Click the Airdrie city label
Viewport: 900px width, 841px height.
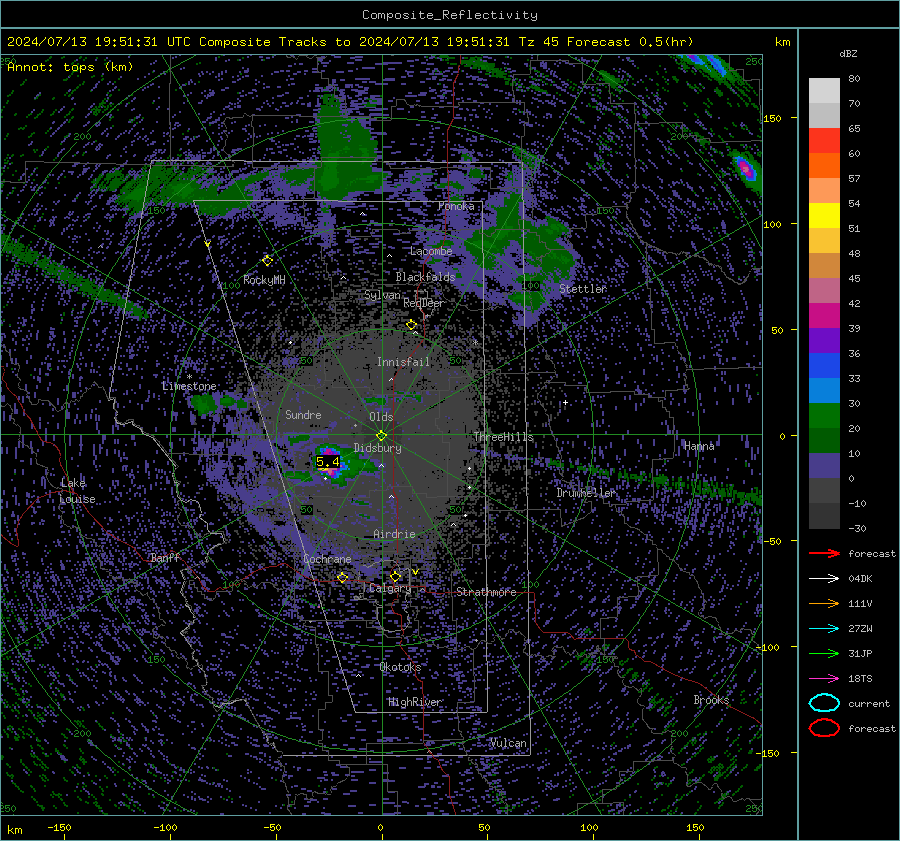[394, 534]
